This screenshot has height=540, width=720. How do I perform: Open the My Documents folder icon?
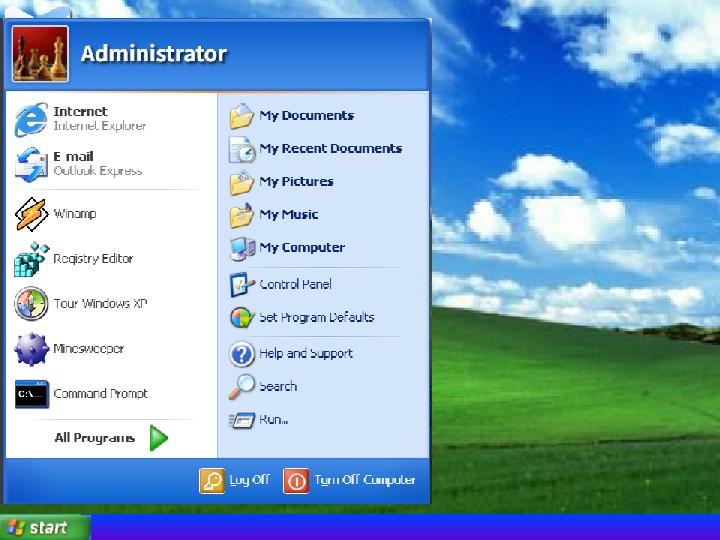(x=242, y=116)
